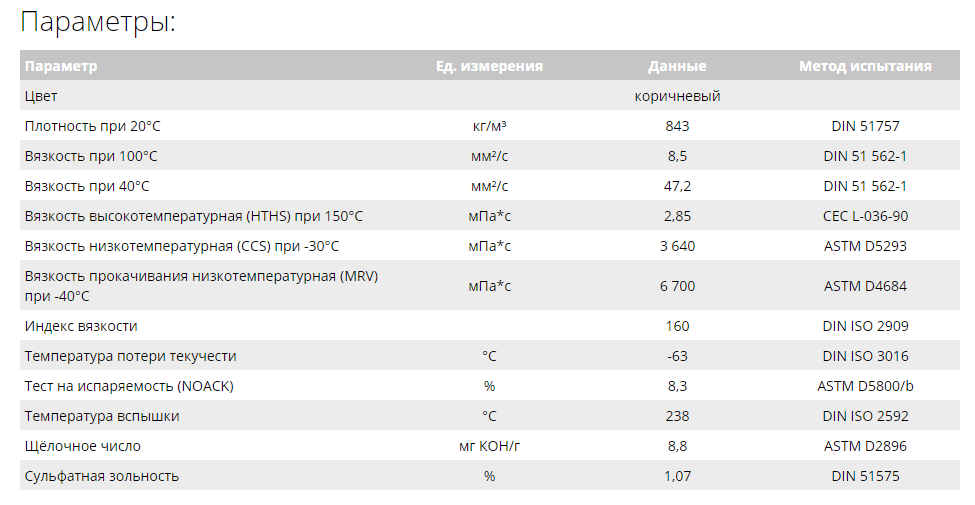Click the 'Тест на испаряемость (NOACK)' label
The height and width of the screenshot is (505, 975).
(x=129, y=386)
